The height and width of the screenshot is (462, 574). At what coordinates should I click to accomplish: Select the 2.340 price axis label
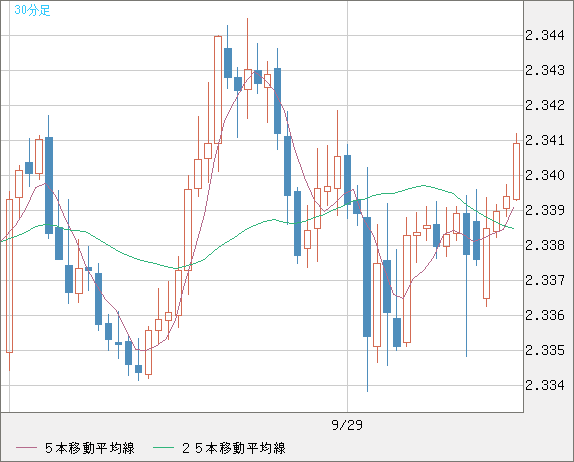click(545, 175)
